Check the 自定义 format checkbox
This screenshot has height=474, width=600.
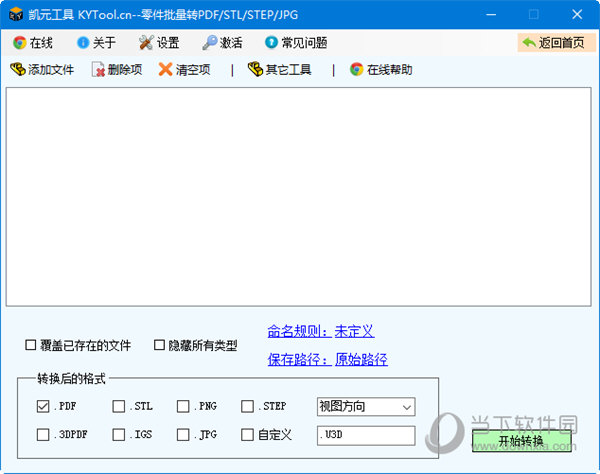[x=247, y=435]
